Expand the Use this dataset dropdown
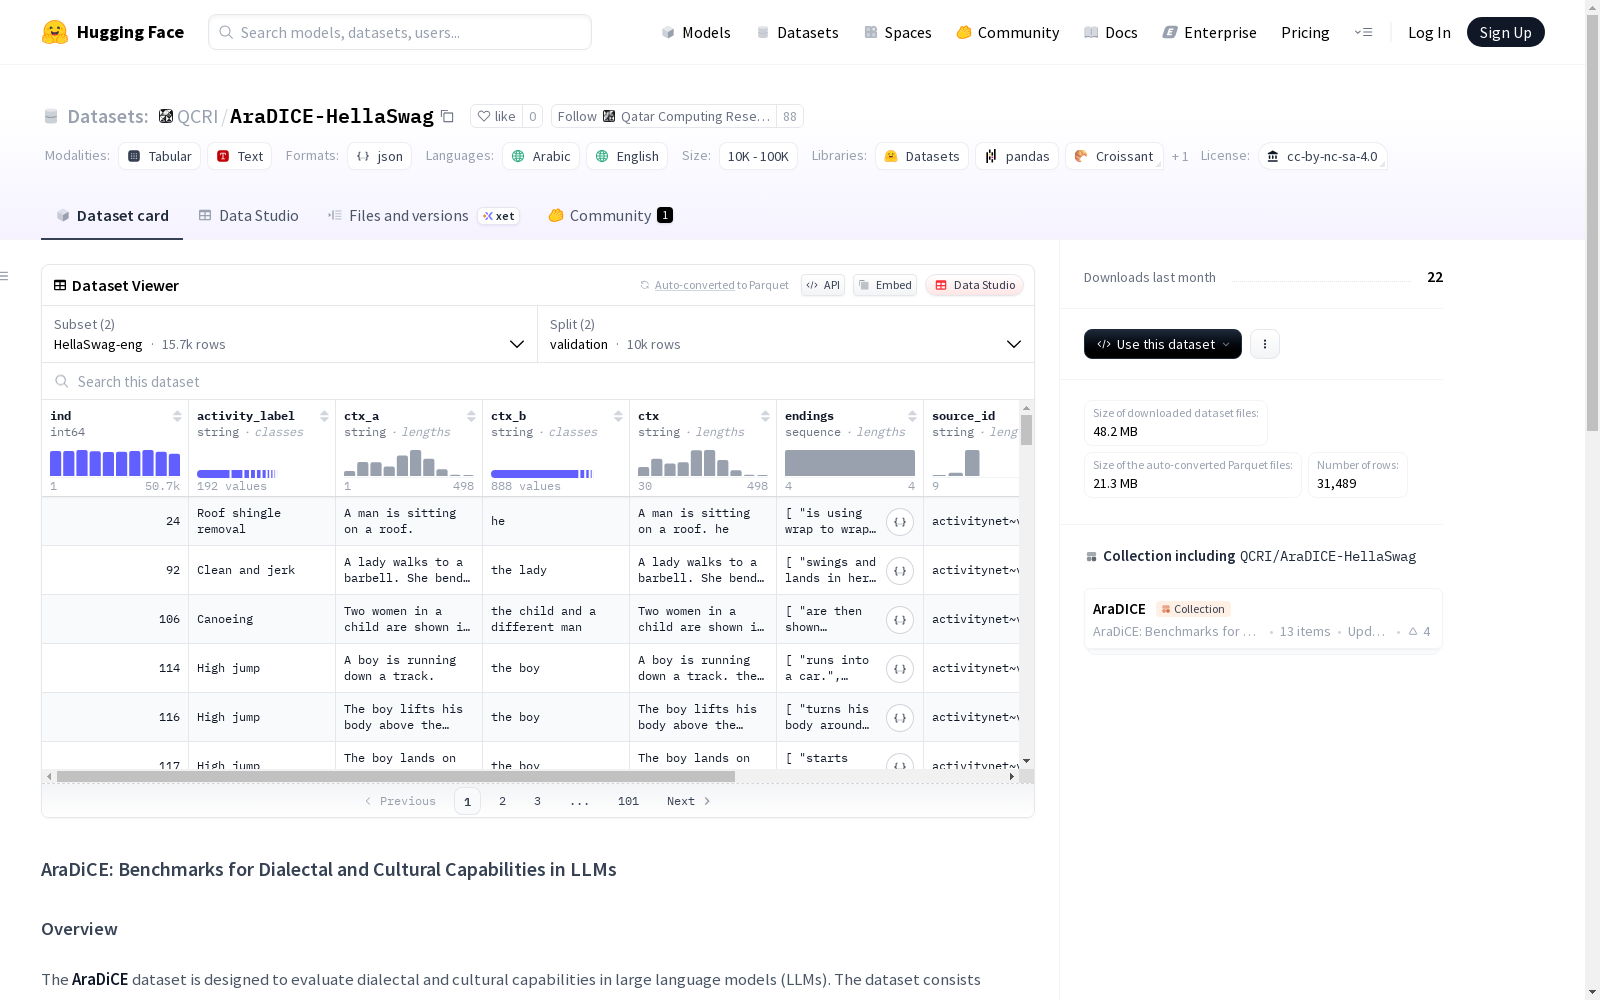 coord(1163,344)
